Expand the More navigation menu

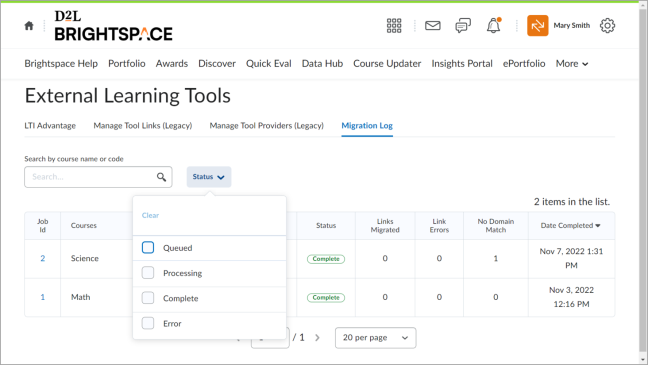pos(572,64)
